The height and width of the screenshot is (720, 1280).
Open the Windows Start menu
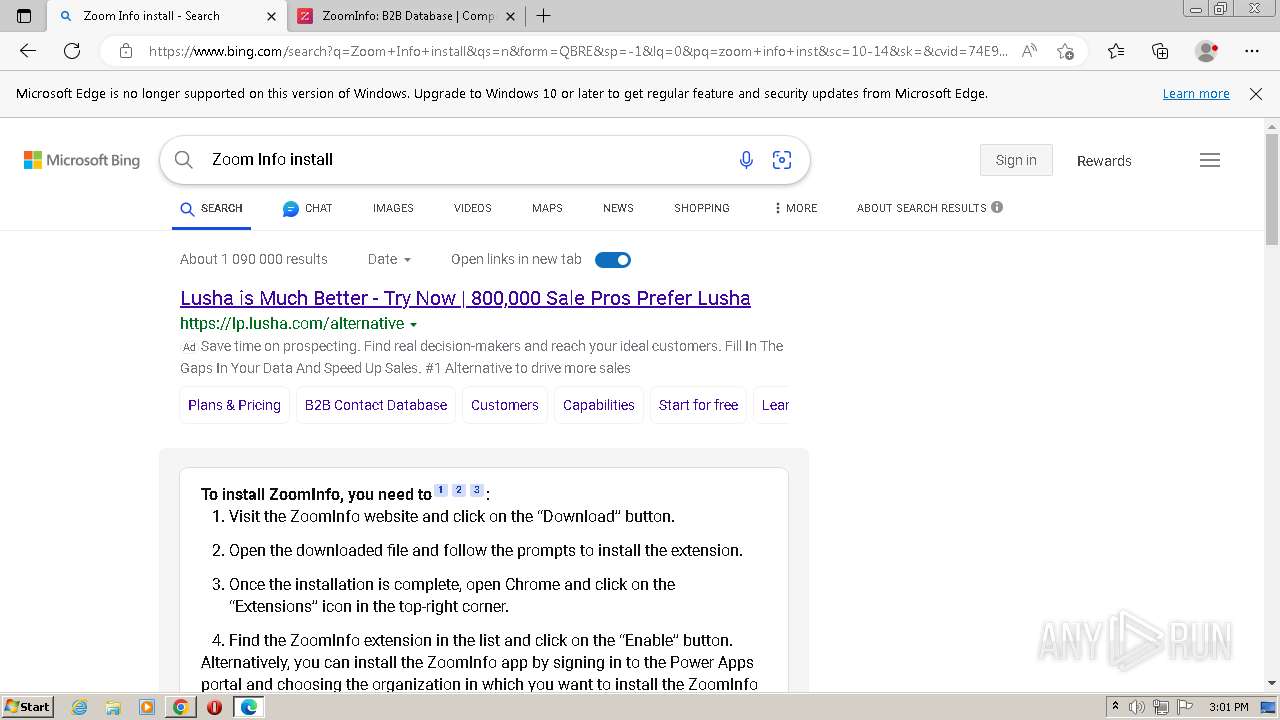click(27, 707)
